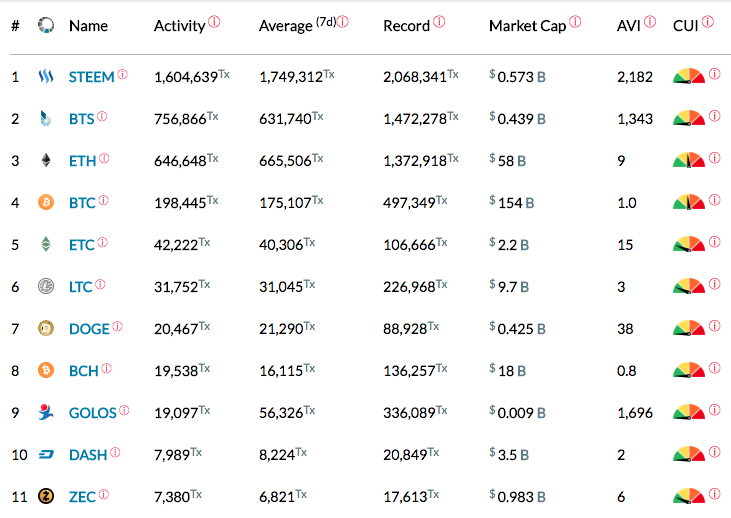731x518 pixels.
Task: Click the info icon next to AVI header
Action: [650, 21]
